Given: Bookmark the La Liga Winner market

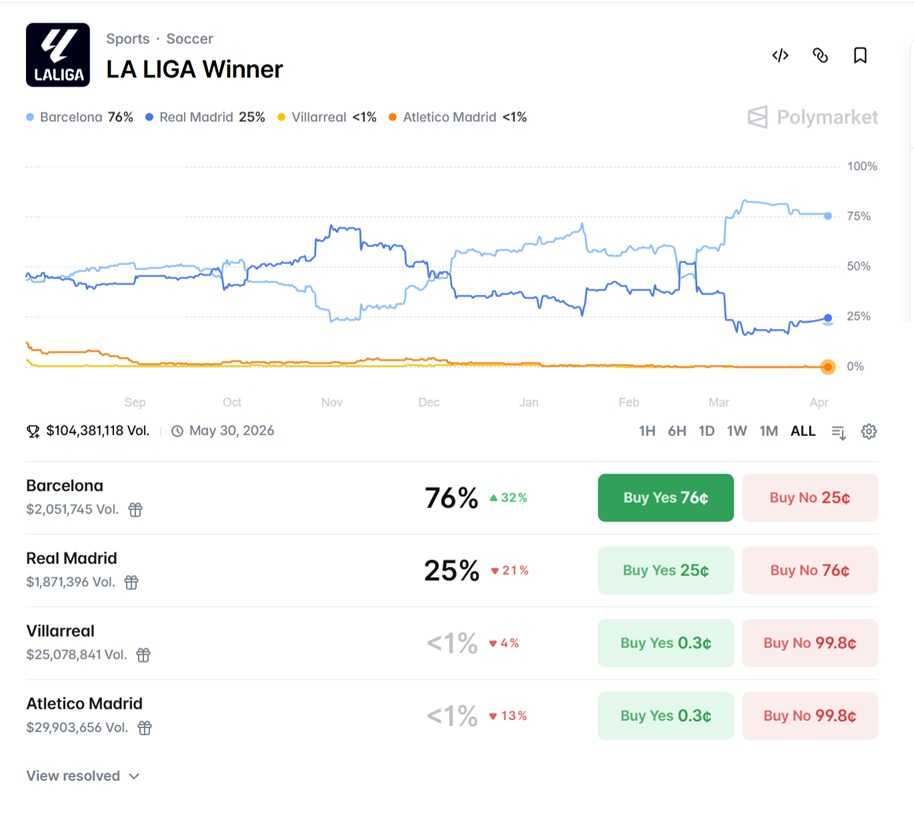Looking at the screenshot, I should (x=860, y=56).
